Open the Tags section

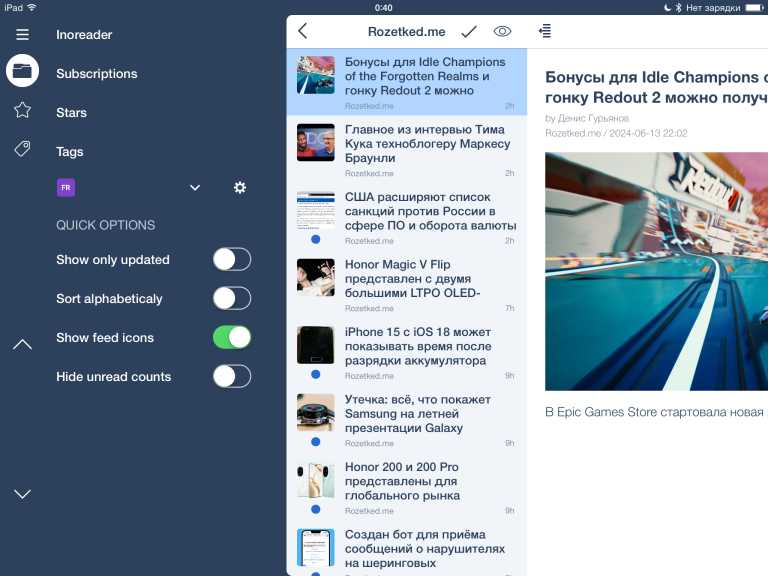coord(70,152)
